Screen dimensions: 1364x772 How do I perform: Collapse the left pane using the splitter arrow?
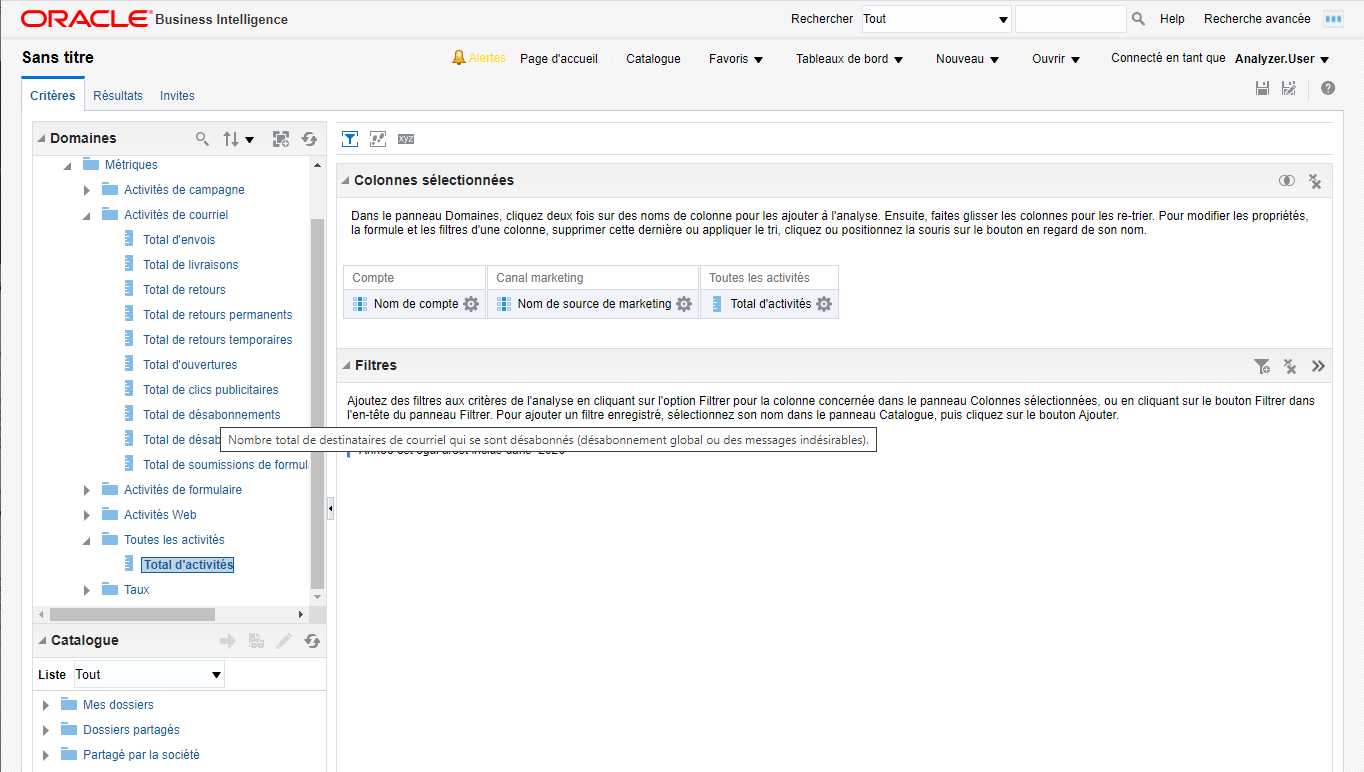pyautogui.click(x=330, y=509)
